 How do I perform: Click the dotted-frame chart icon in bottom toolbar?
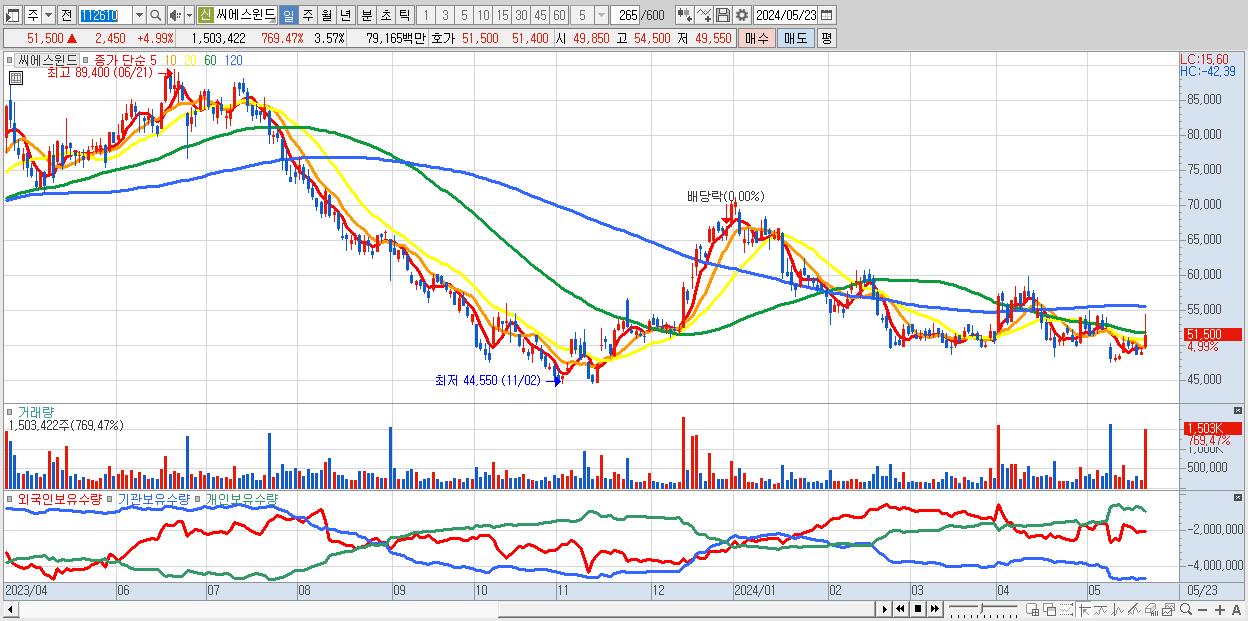pyautogui.click(x=1067, y=609)
